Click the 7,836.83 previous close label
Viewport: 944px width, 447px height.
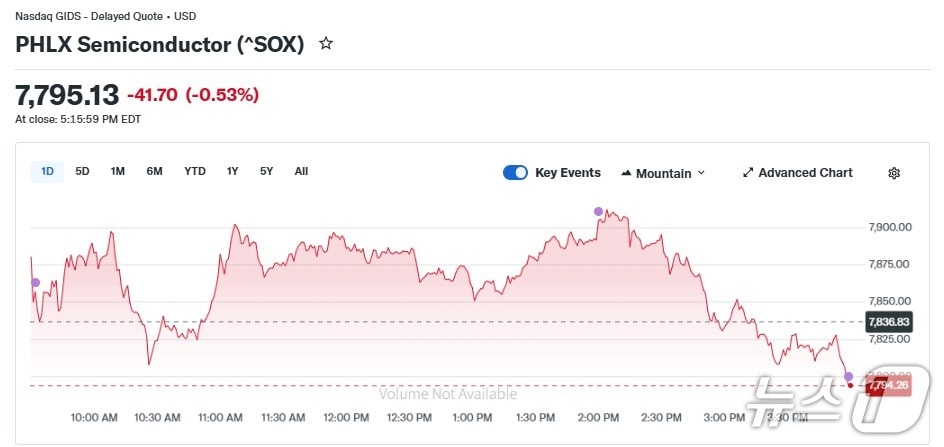[x=888, y=322]
